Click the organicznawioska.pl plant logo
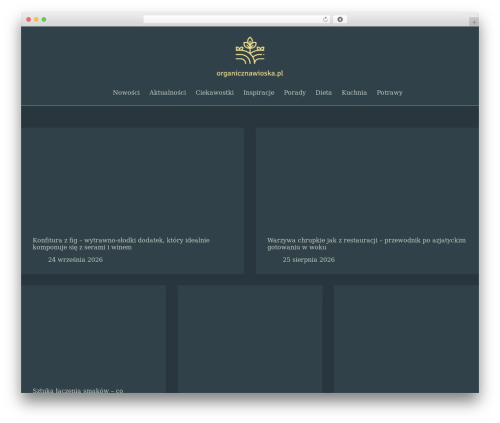 (x=250, y=50)
